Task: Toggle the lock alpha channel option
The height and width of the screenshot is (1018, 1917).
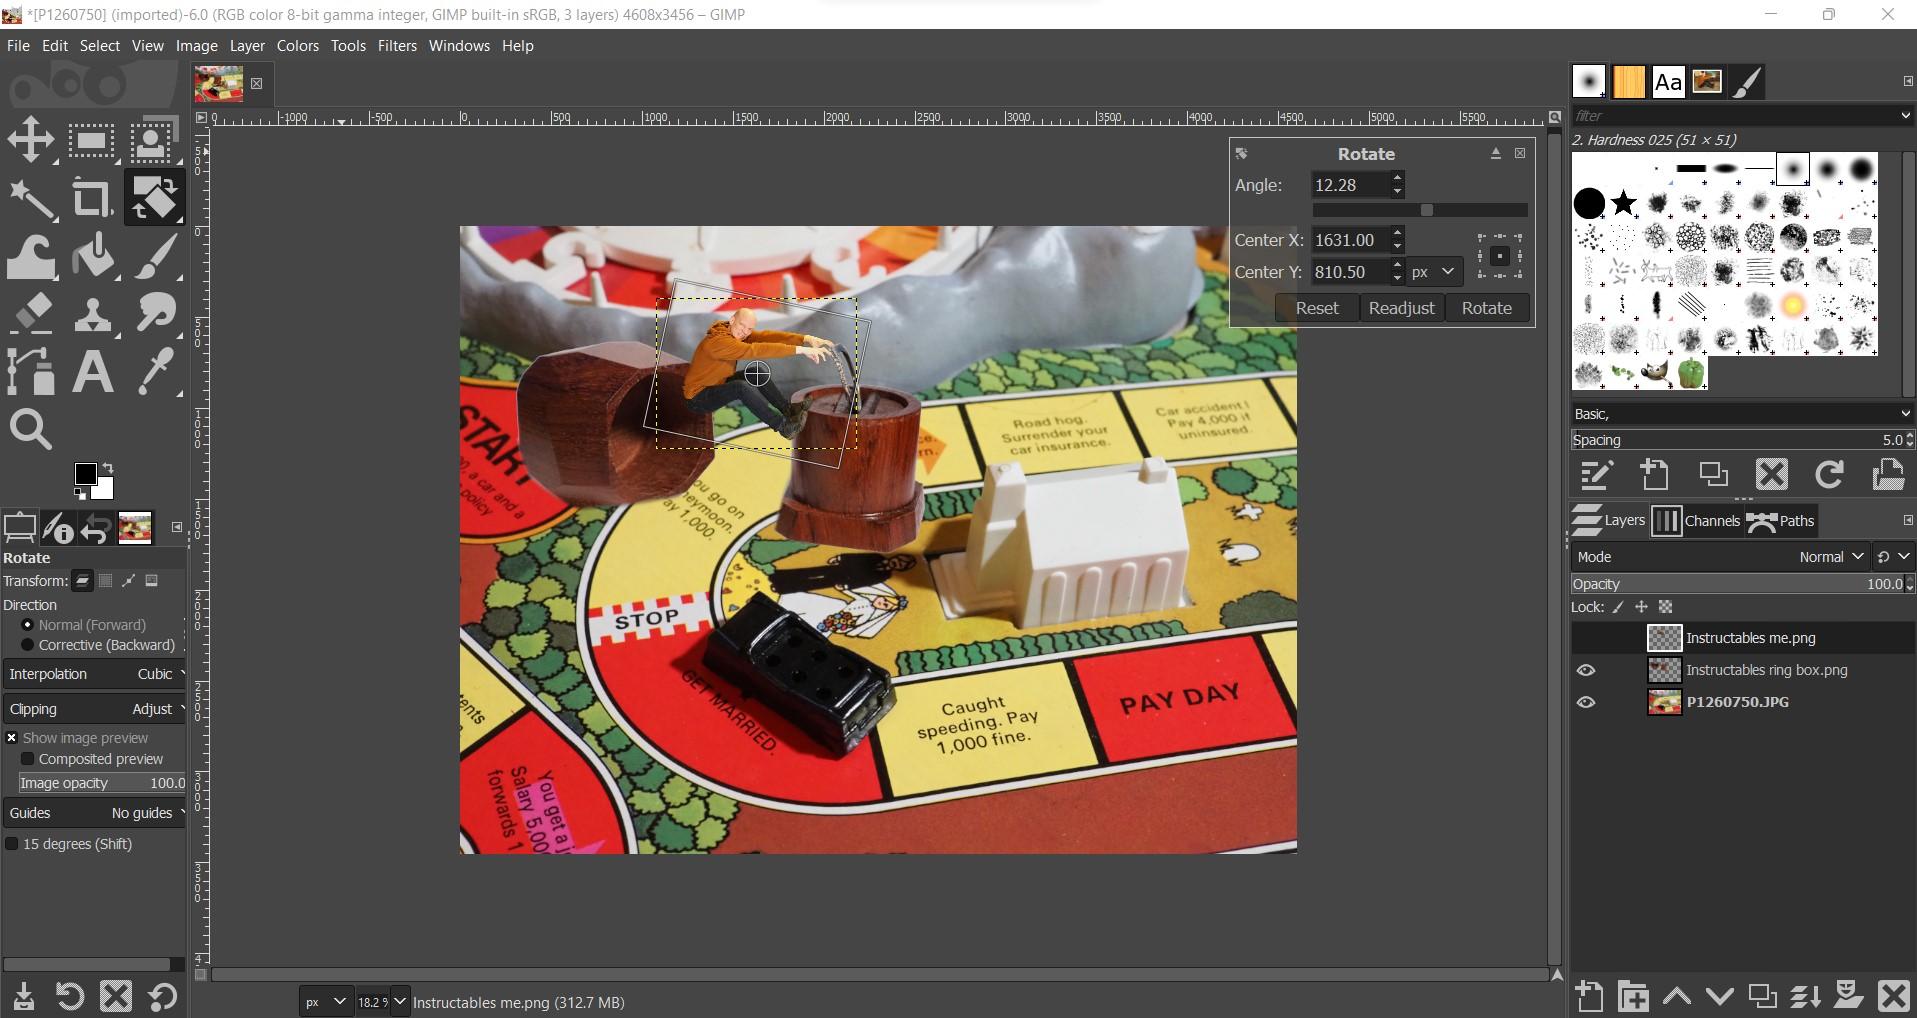Action: [1665, 607]
